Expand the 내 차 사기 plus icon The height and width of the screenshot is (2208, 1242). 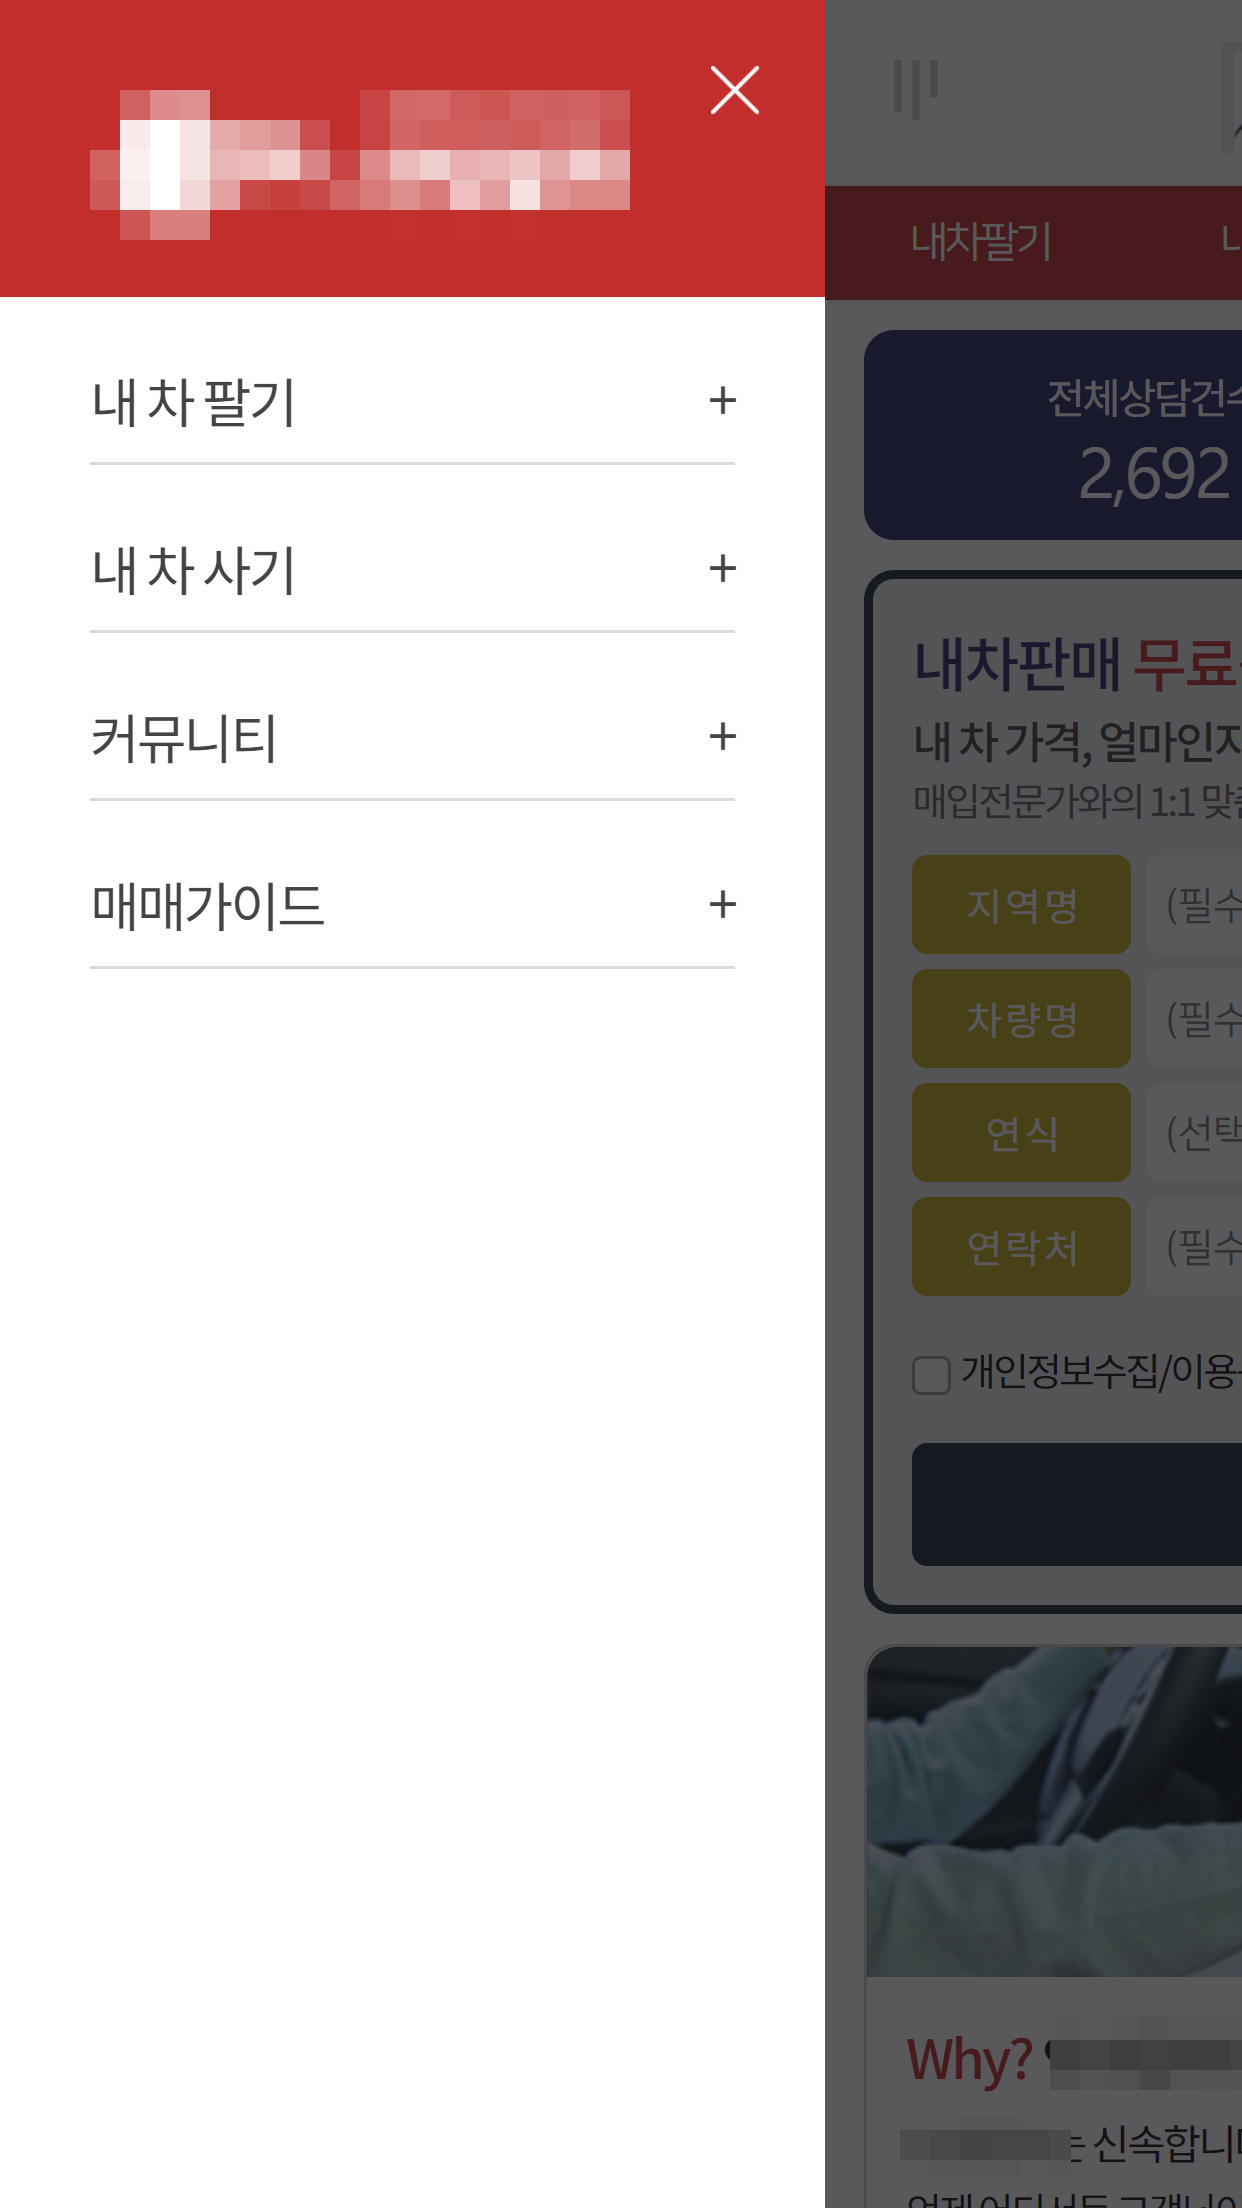coord(722,568)
